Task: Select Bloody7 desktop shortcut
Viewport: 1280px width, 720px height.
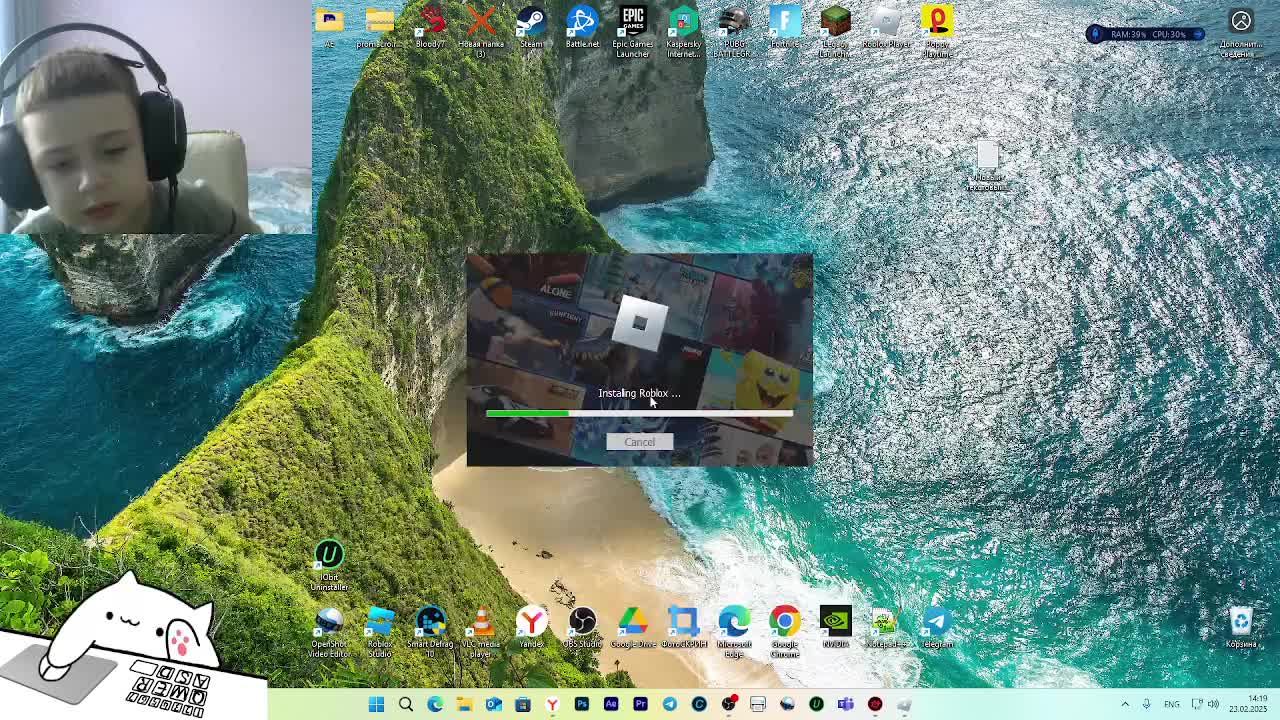Action: pos(430,27)
